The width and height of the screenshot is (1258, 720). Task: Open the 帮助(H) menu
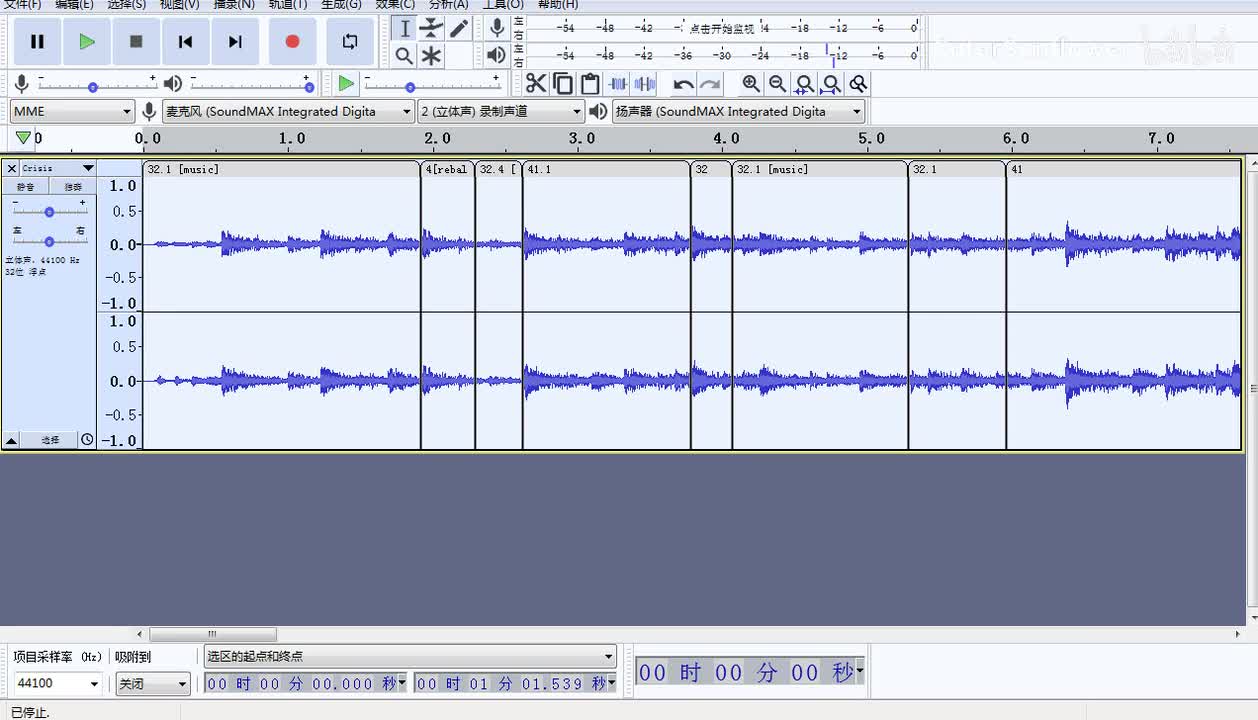click(558, 4)
